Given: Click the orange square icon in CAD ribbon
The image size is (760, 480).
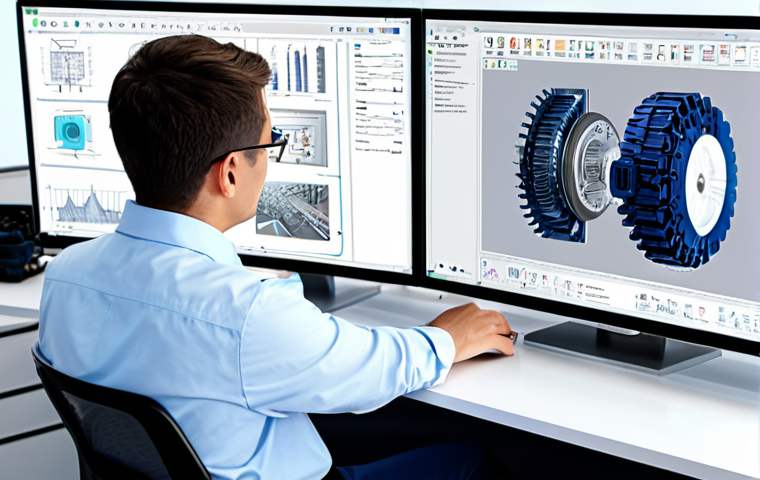Looking at the screenshot, I should click(560, 46).
